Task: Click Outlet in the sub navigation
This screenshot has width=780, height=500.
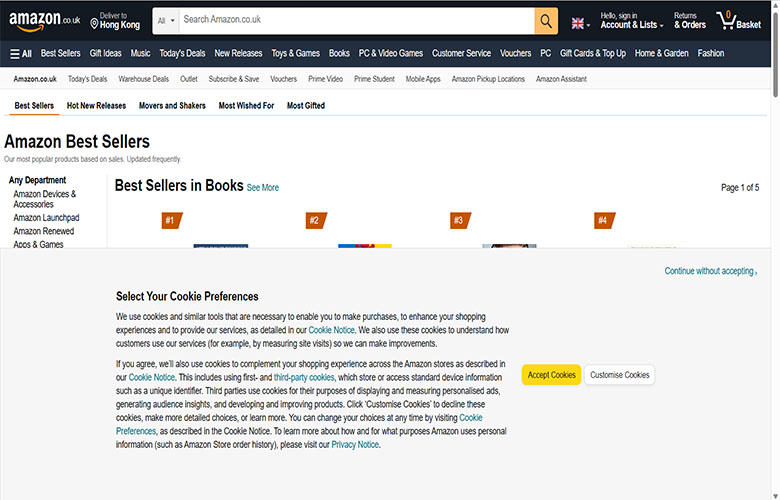Action: click(189, 79)
